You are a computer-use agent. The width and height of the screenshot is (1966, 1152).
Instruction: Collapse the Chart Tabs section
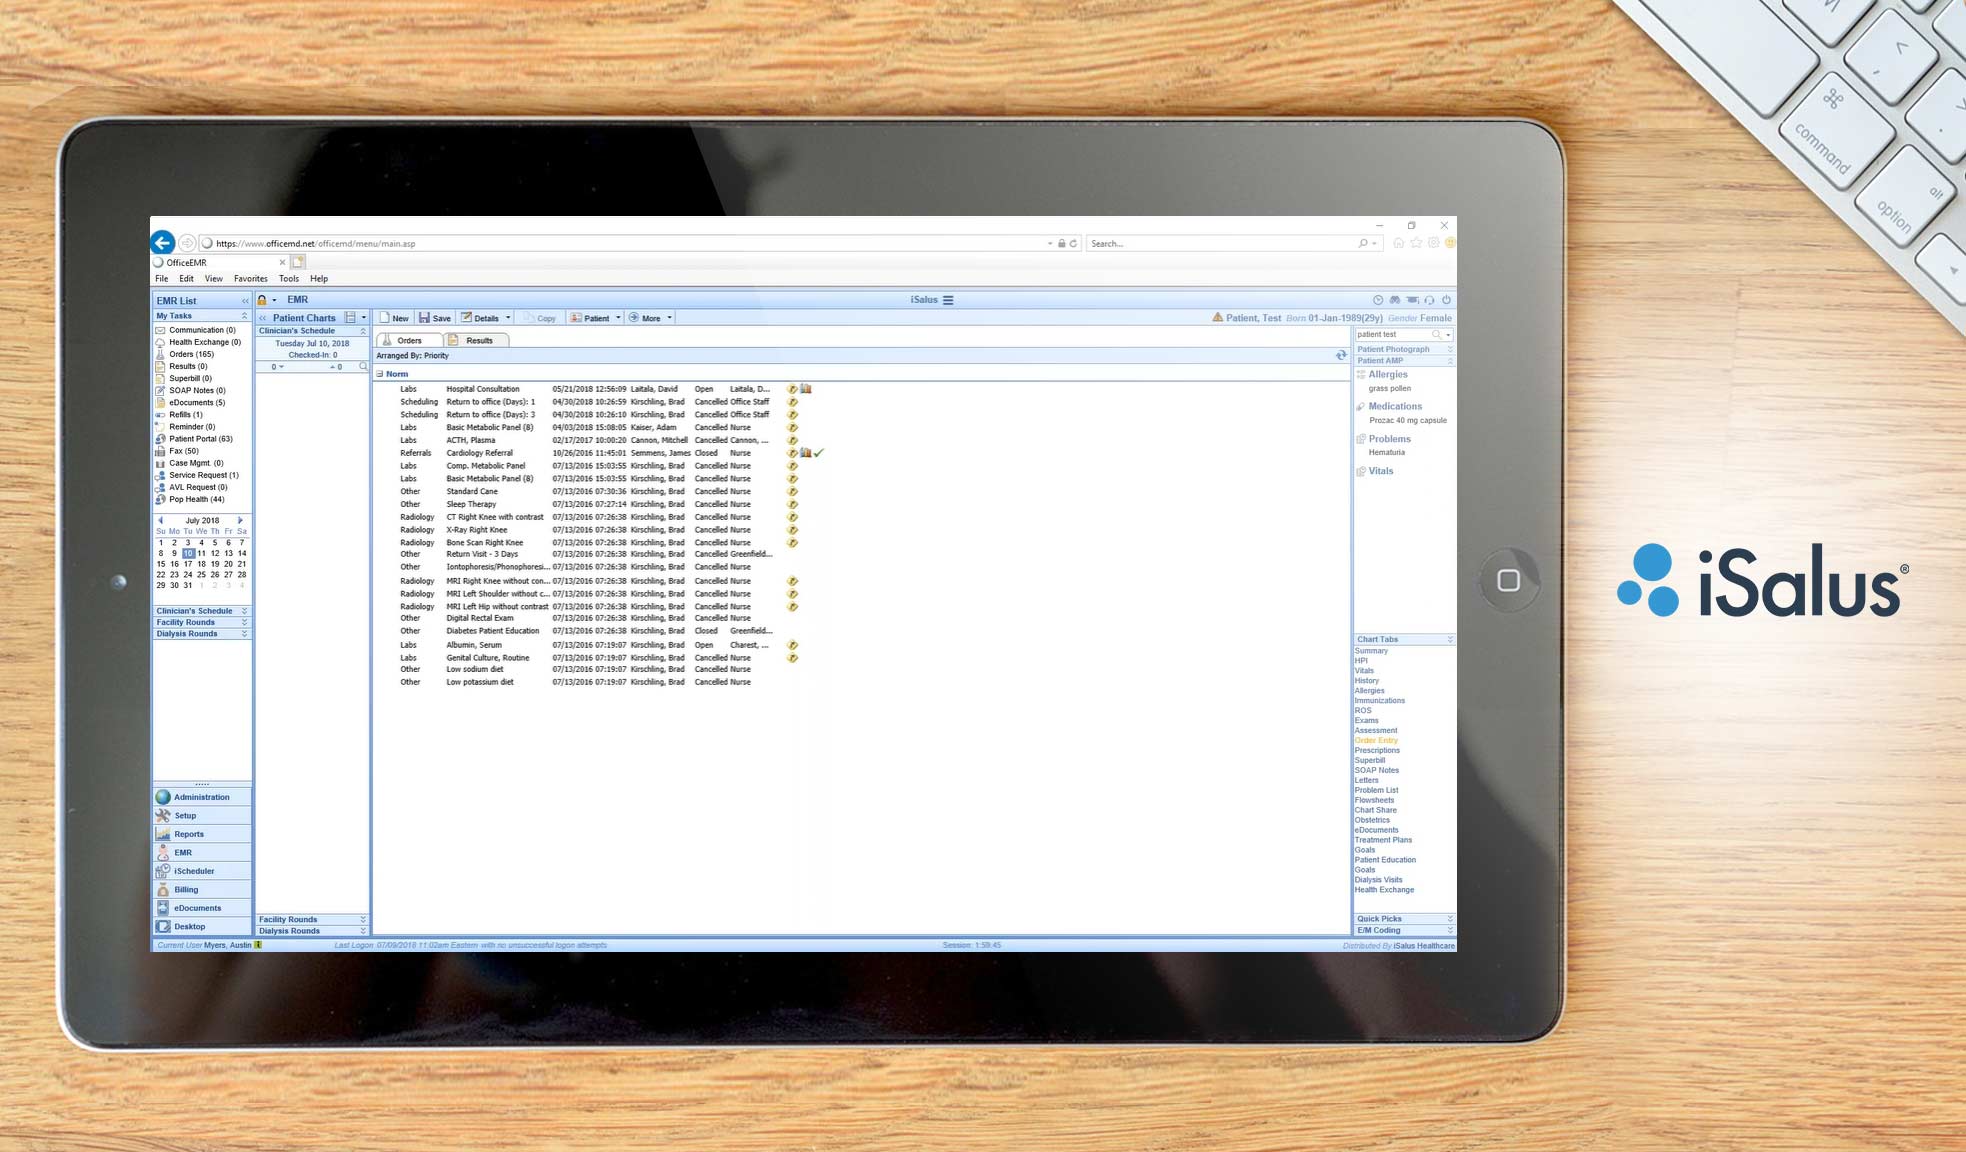point(1449,639)
